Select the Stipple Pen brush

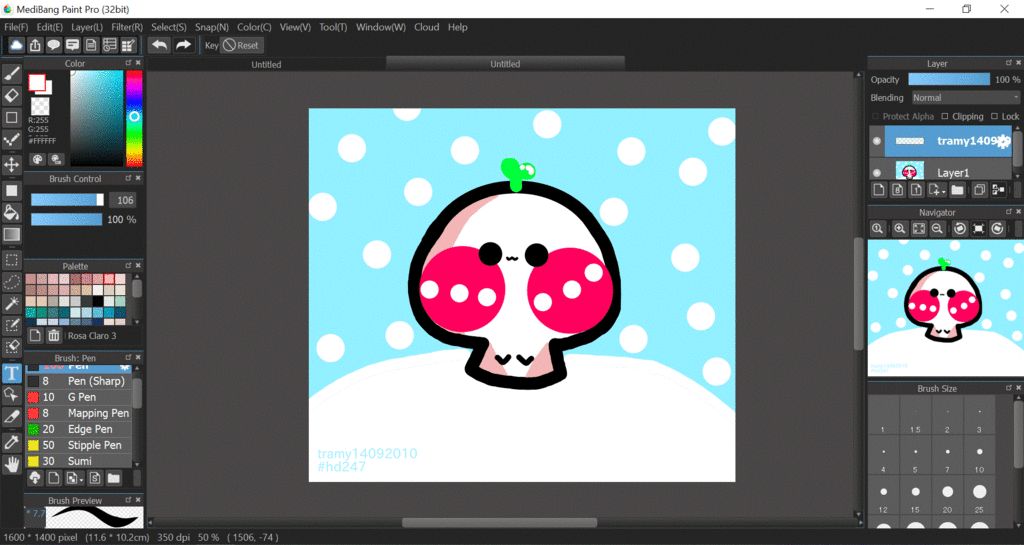coord(79,445)
